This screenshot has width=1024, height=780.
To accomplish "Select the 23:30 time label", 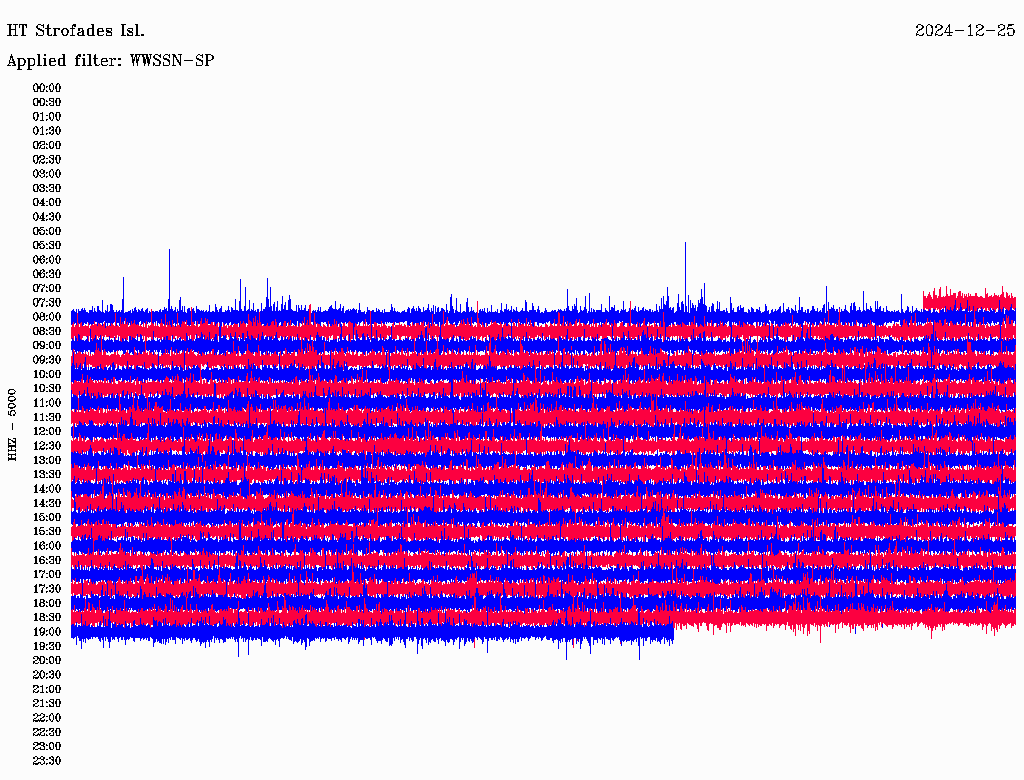I will point(47,761).
